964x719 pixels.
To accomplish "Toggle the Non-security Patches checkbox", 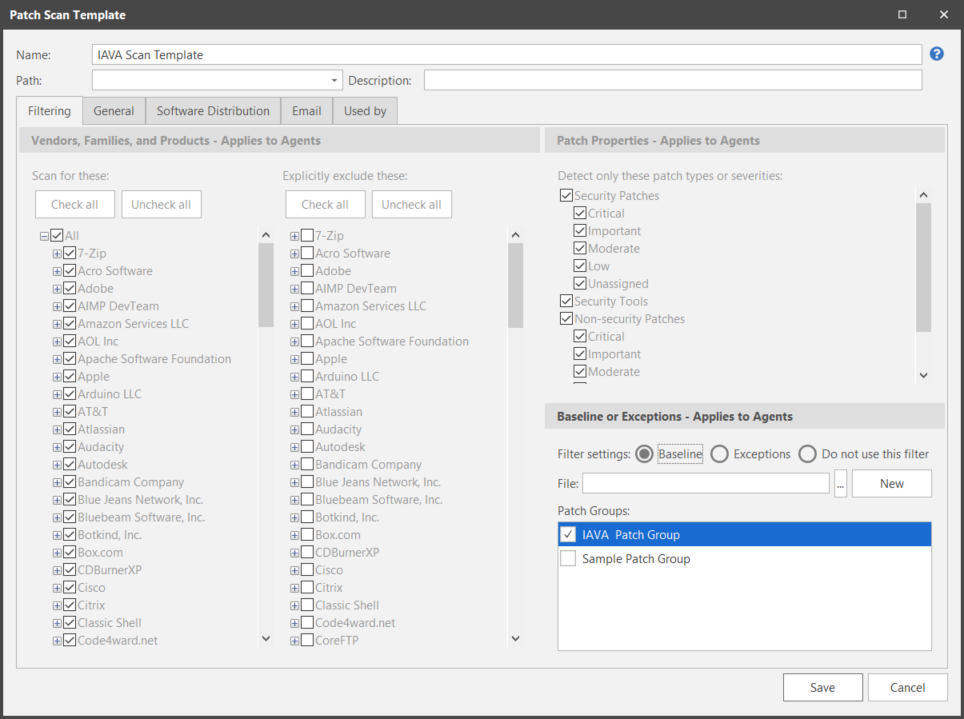I will 566,319.
